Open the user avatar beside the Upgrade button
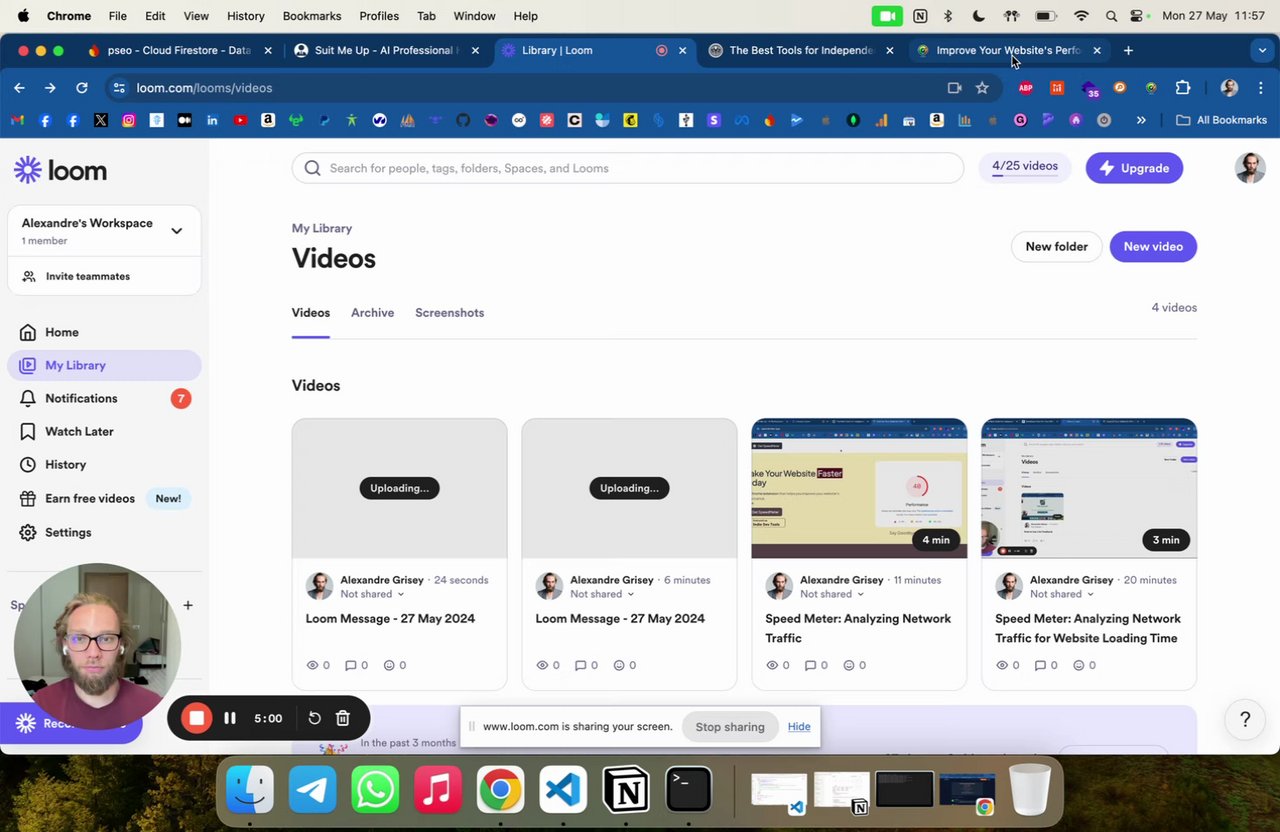Screen dimensions: 1280x832 pyautogui.click(x=1250, y=168)
